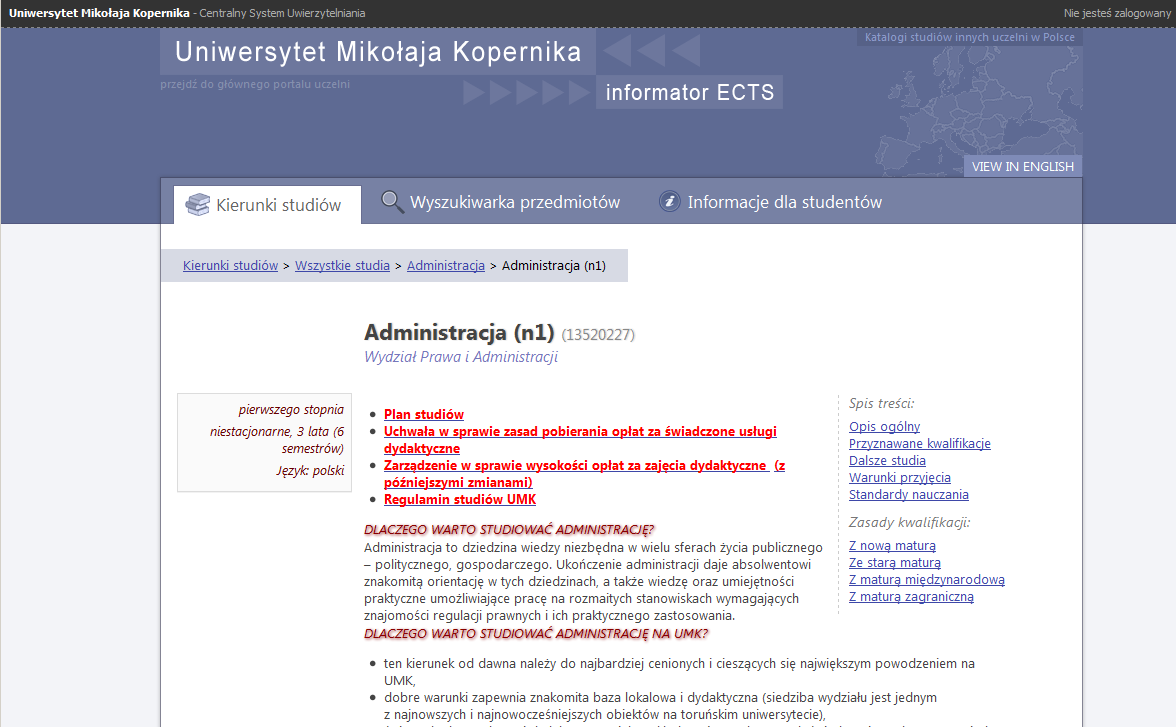1176x727 pixels.
Task: Follow 'przejdź do głównego portalu uczelni' link
Action: [255, 84]
